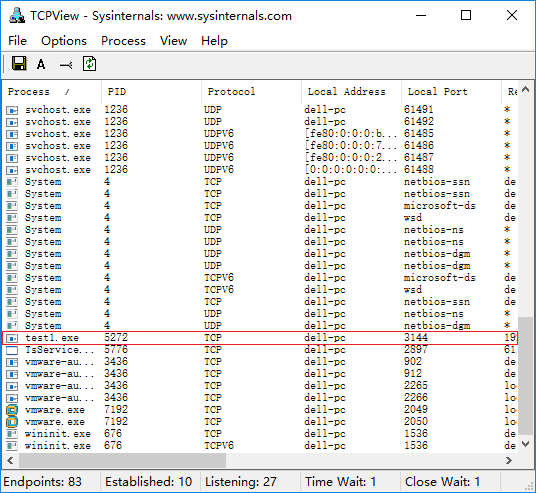Viewport: 536px width, 493px height.
Task: Click the horizontal scrollbar right arrow
Action: [509, 461]
